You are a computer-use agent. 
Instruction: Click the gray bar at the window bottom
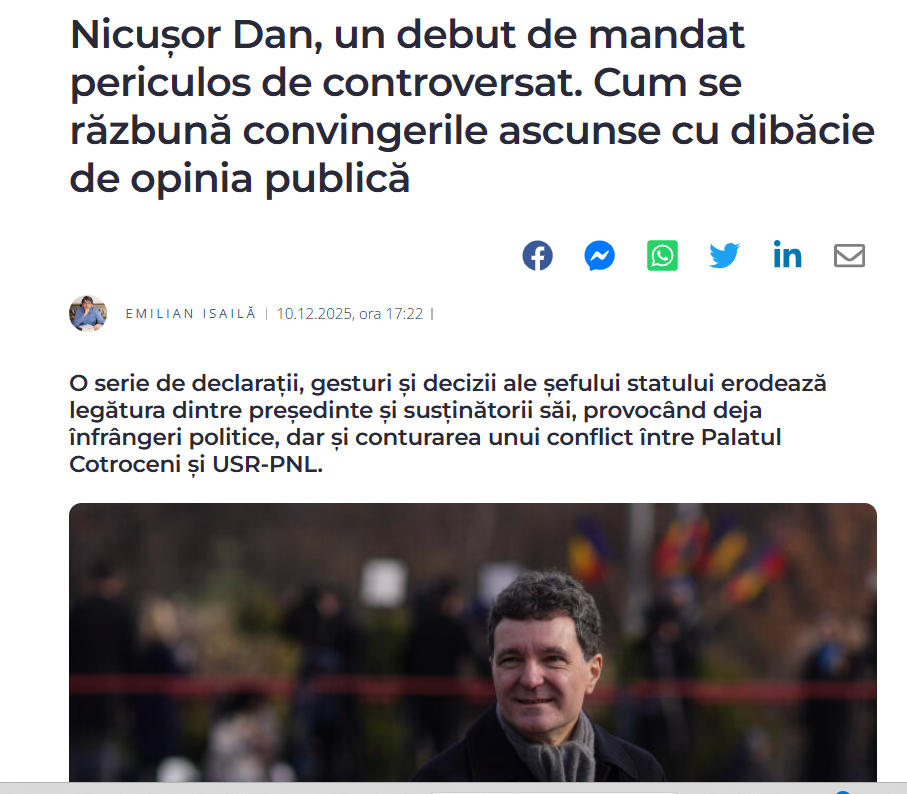(x=454, y=788)
